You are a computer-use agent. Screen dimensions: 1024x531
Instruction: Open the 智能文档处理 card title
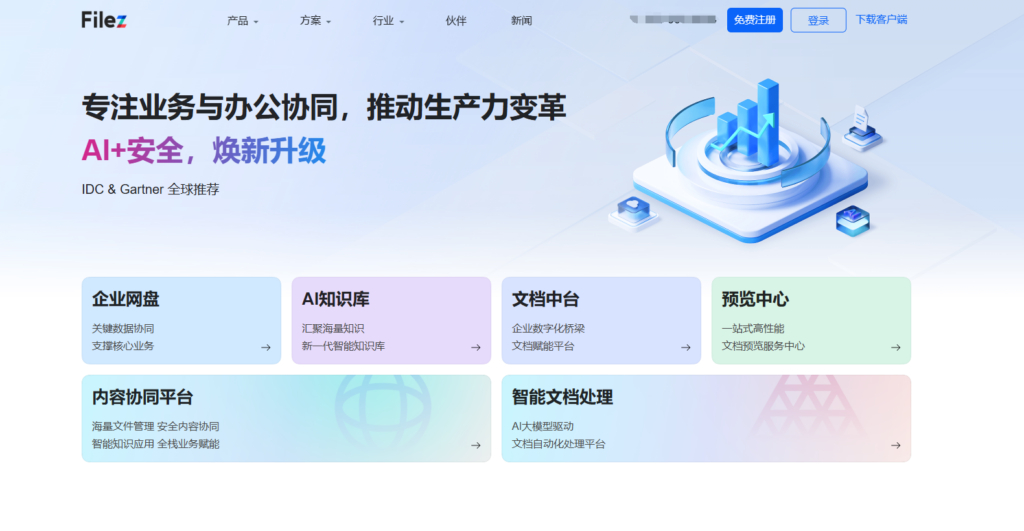(562, 397)
